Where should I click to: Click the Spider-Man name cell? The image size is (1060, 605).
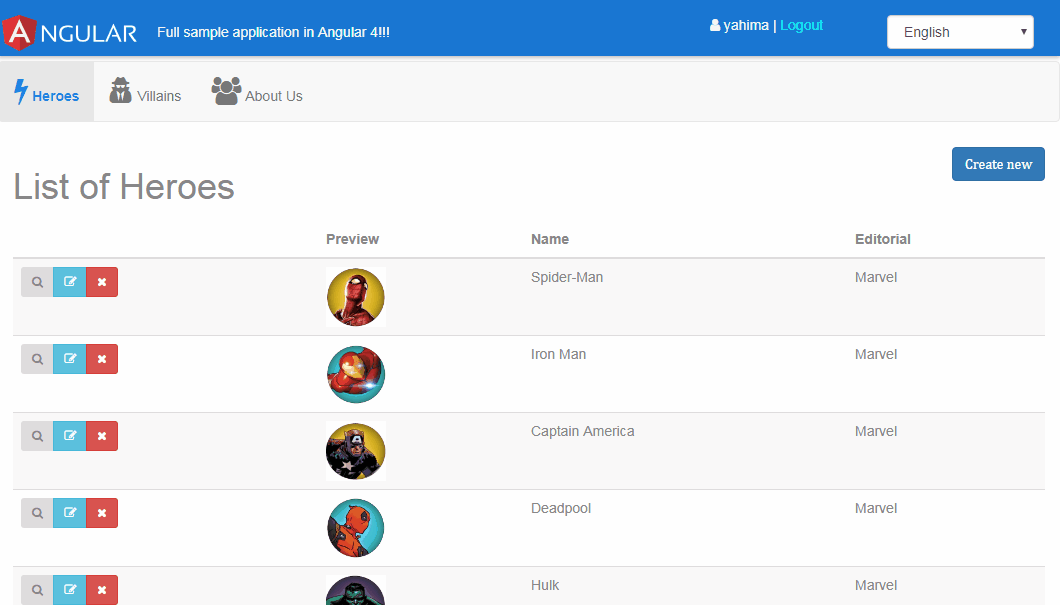pos(567,277)
